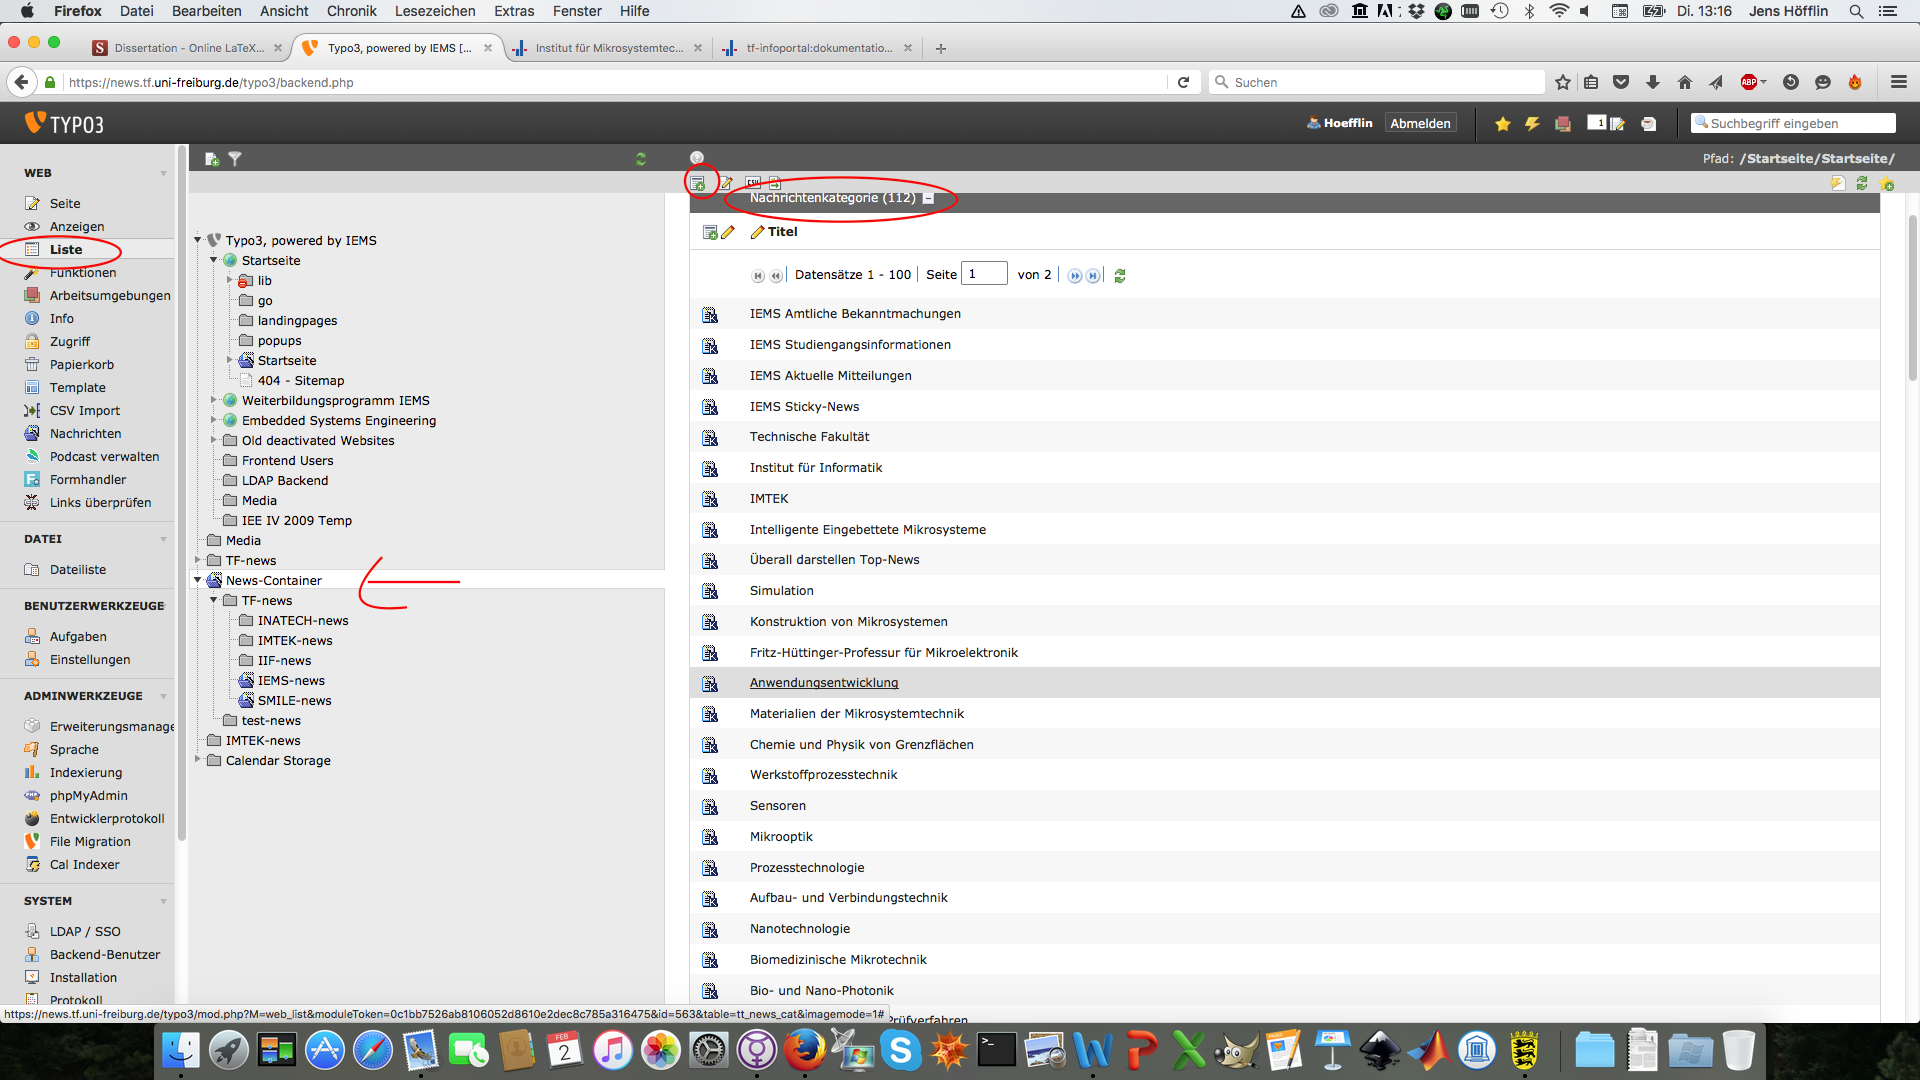Image resolution: width=1920 pixels, height=1080 pixels.
Task: Refresh the page tree
Action: click(641, 159)
